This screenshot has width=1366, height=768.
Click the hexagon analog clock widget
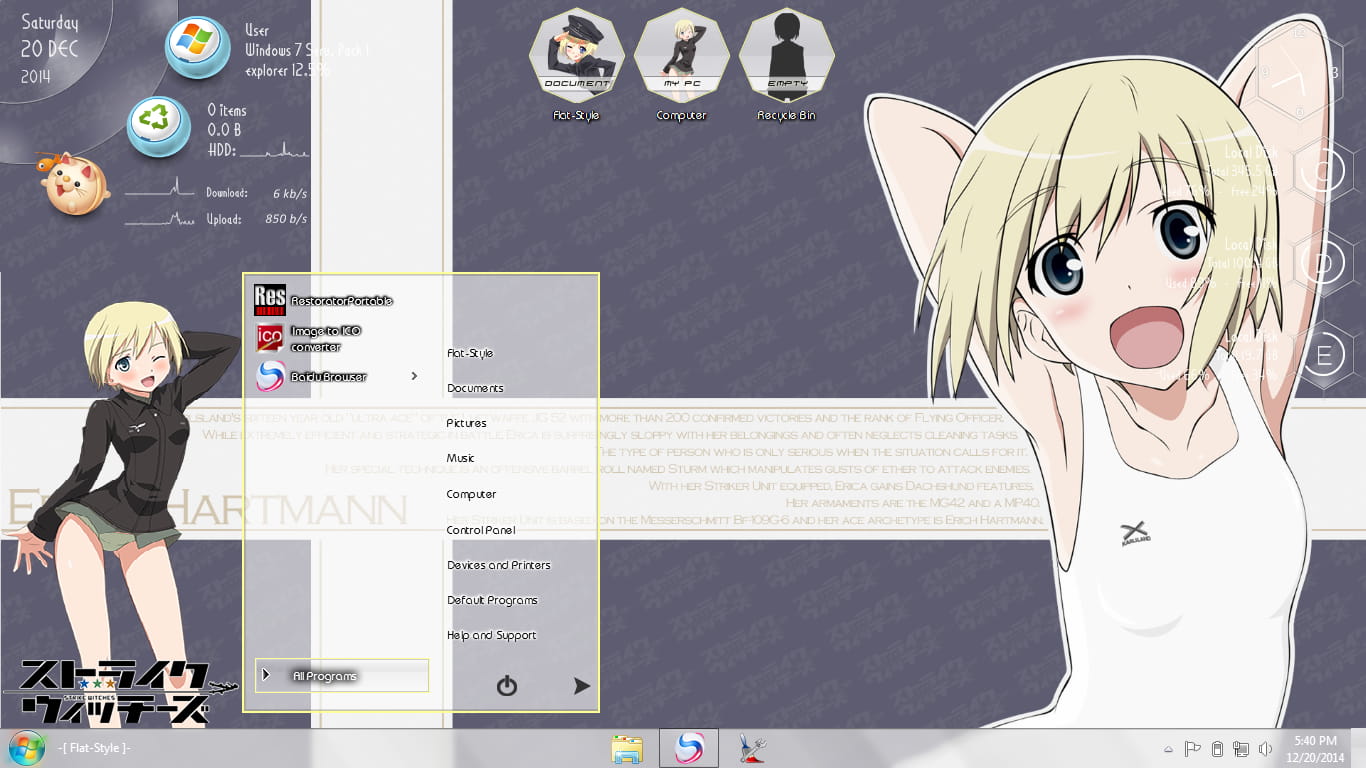pyautogui.click(x=1299, y=72)
